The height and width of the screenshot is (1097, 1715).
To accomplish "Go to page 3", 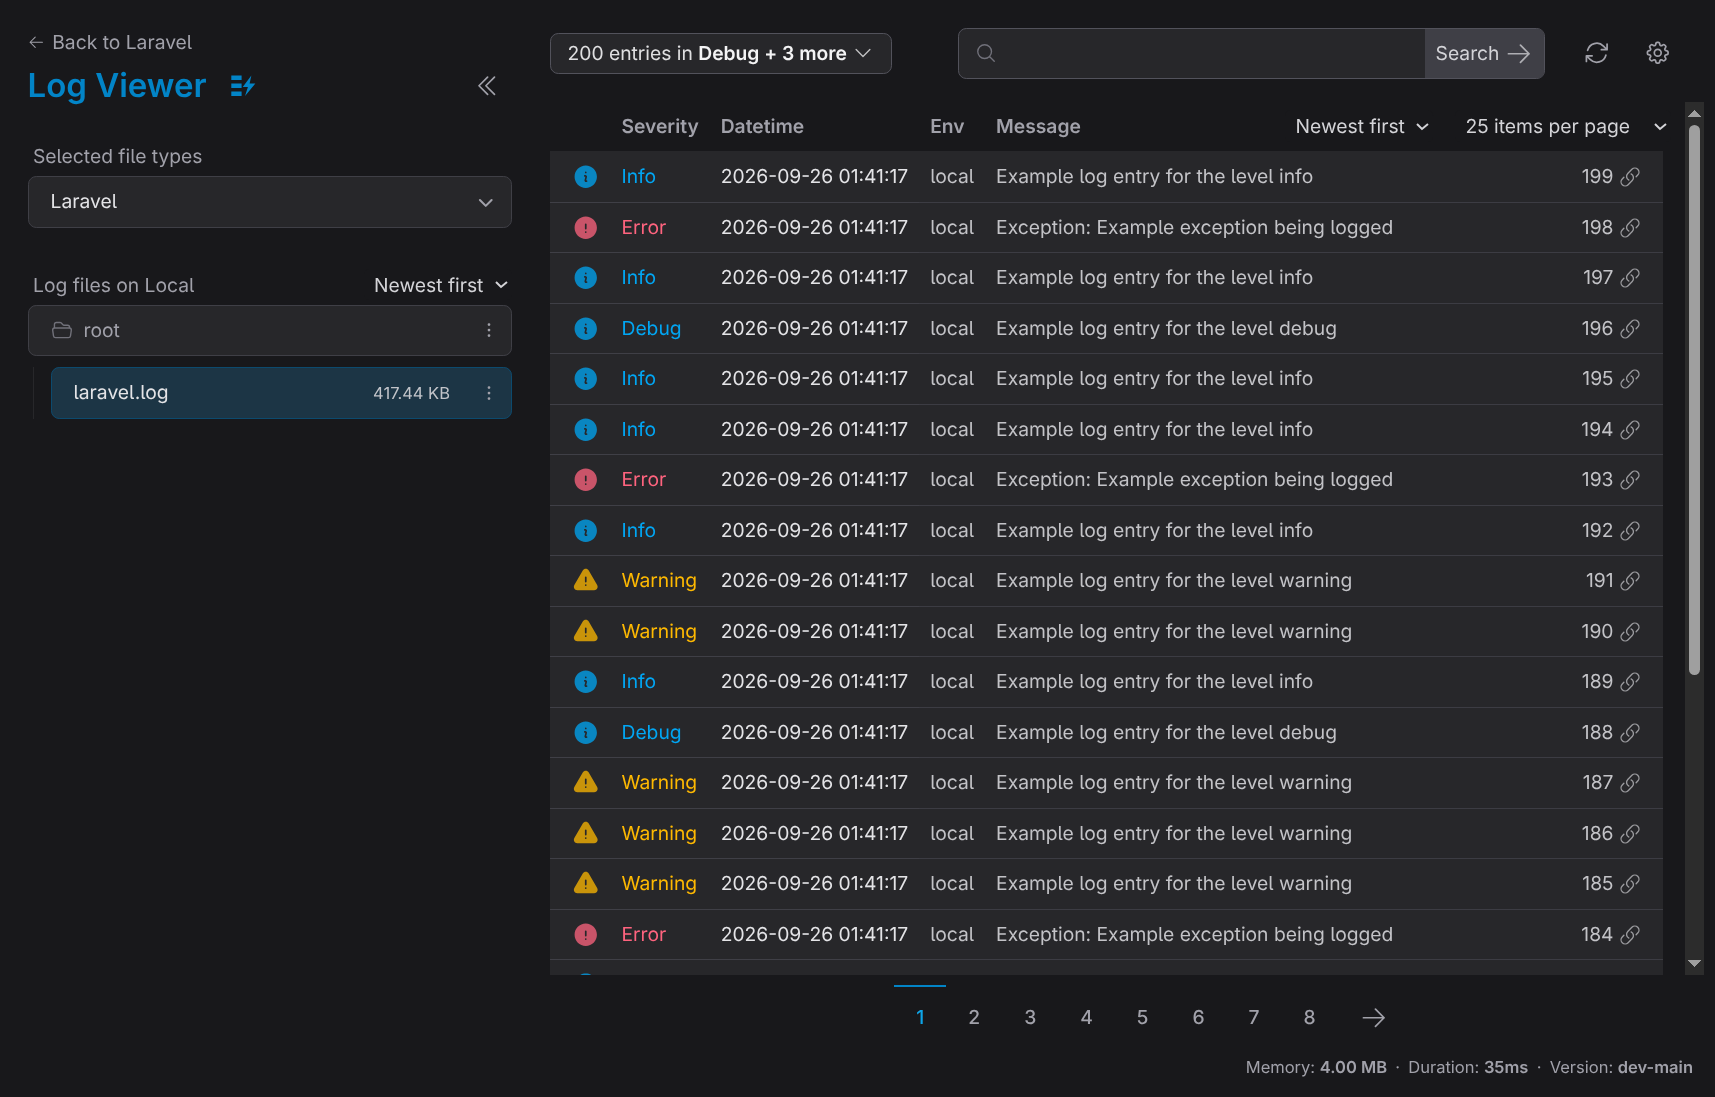I will point(1030,1018).
